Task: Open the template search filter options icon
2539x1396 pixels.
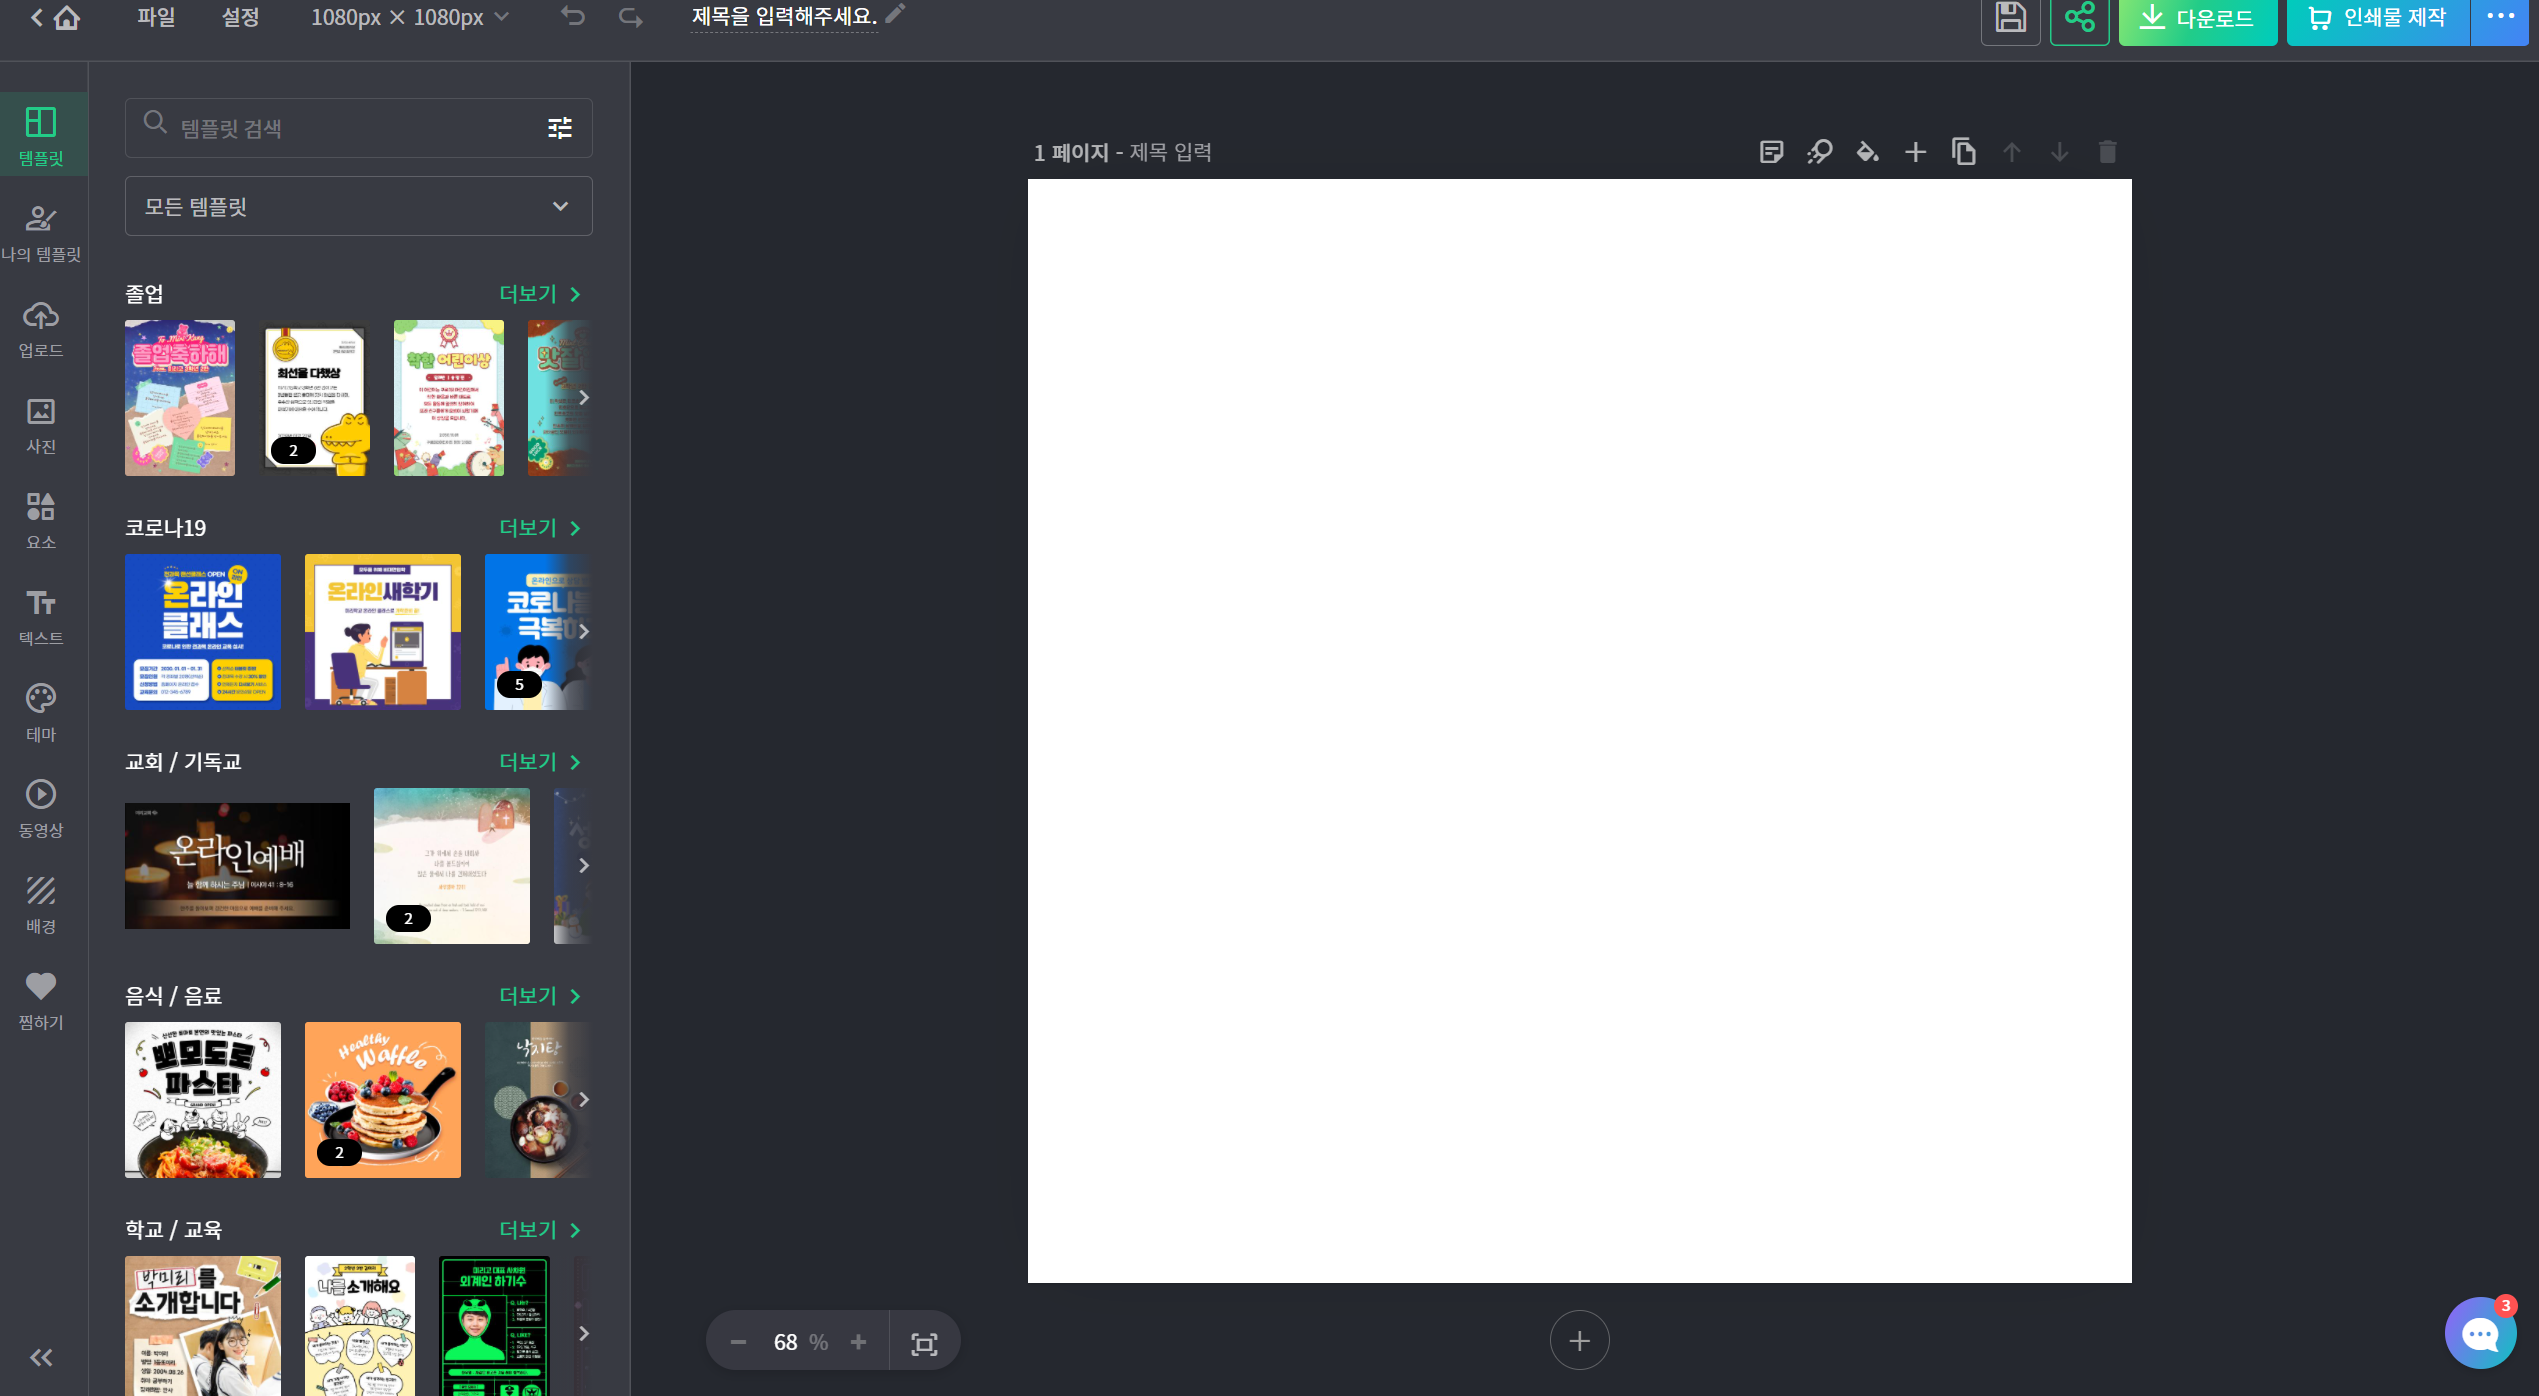Action: pos(560,128)
